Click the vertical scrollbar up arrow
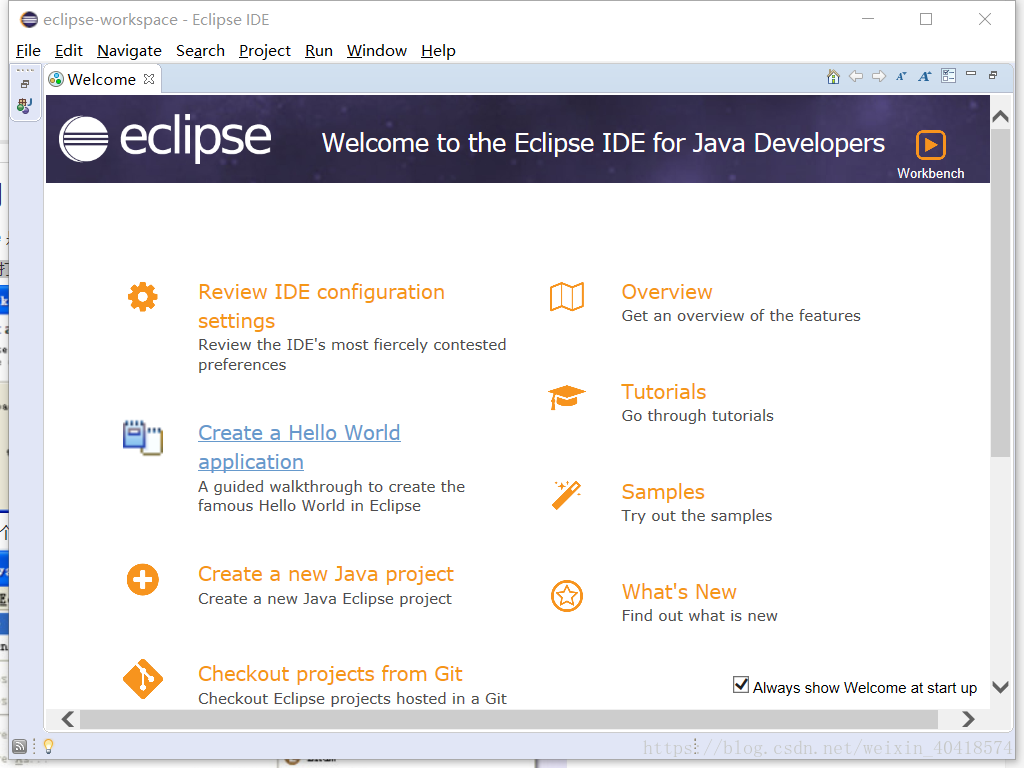 (1000, 116)
